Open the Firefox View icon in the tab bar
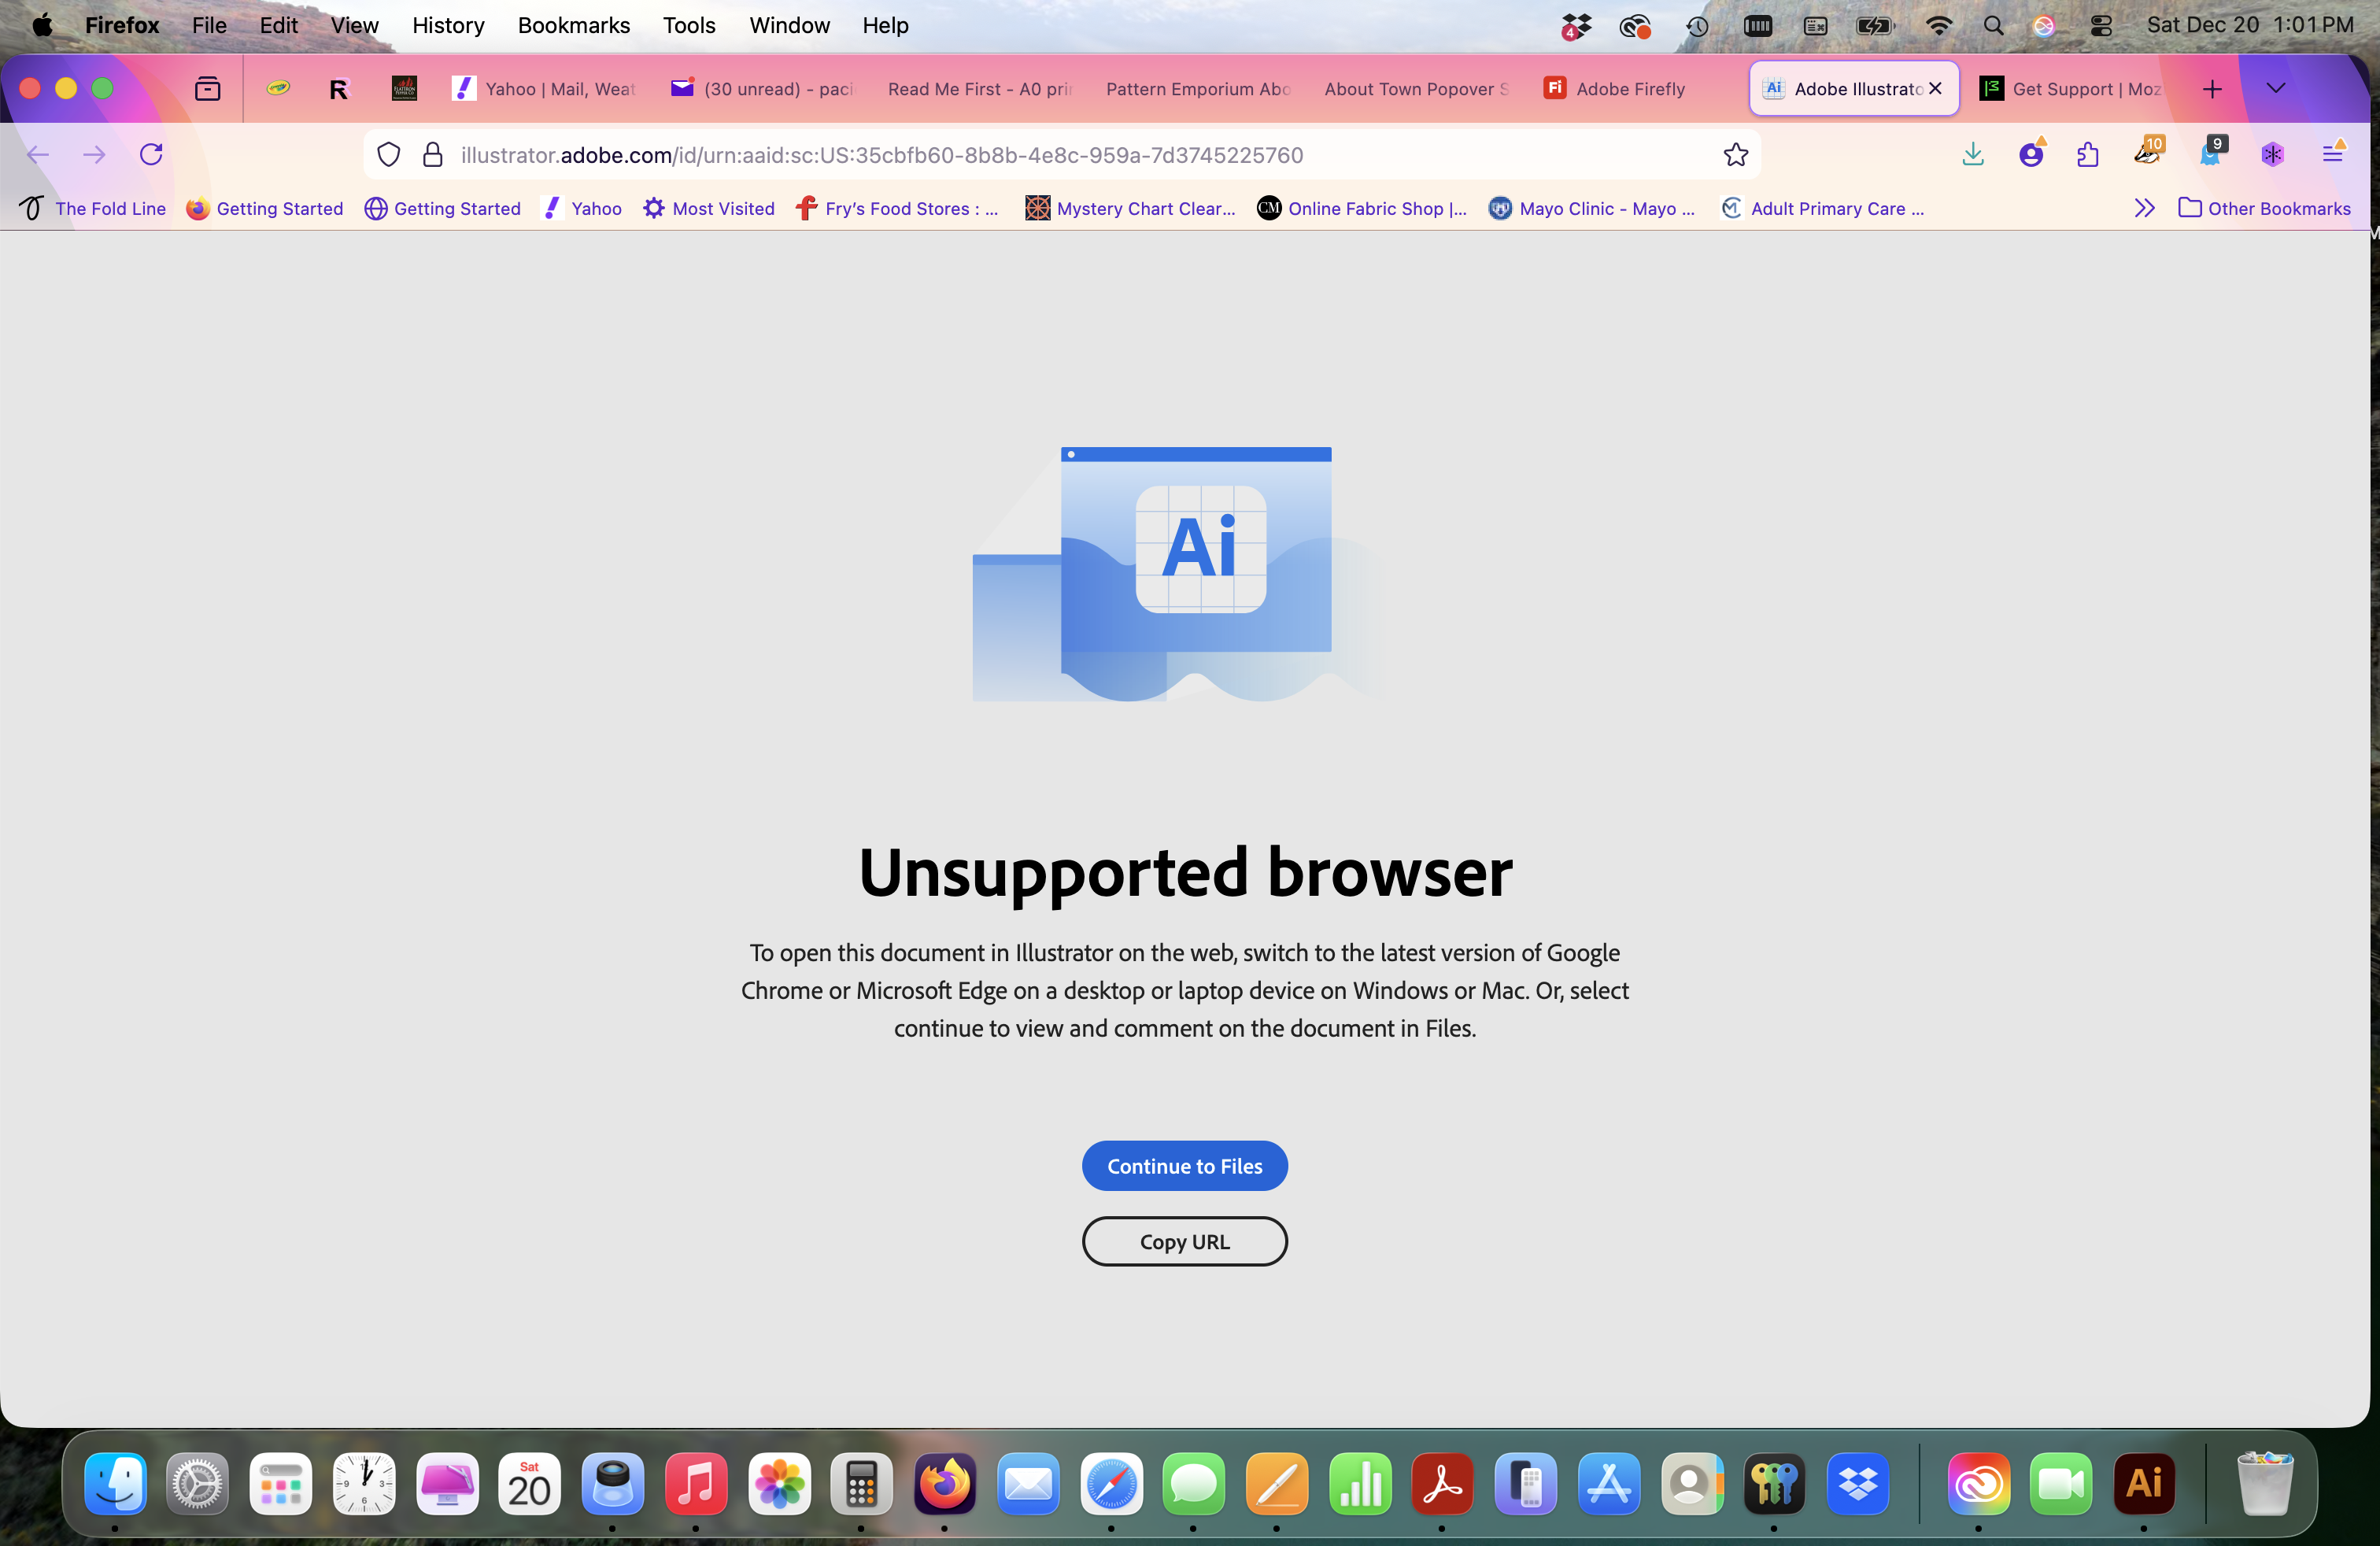Screen dimensions: 2380x1546 (x=207, y=88)
